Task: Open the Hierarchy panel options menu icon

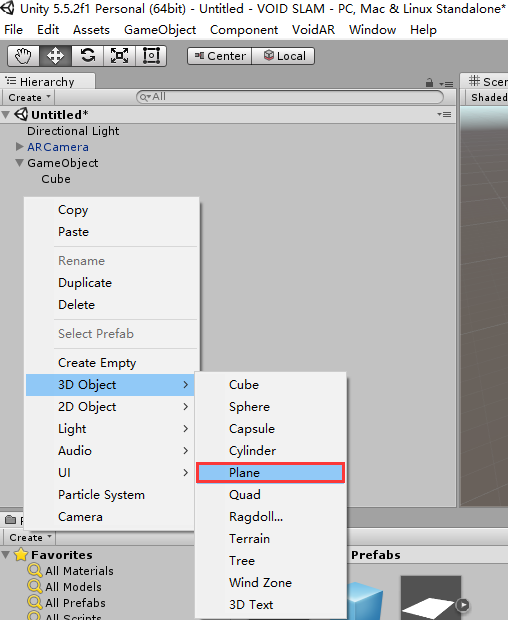Action: pos(446,84)
